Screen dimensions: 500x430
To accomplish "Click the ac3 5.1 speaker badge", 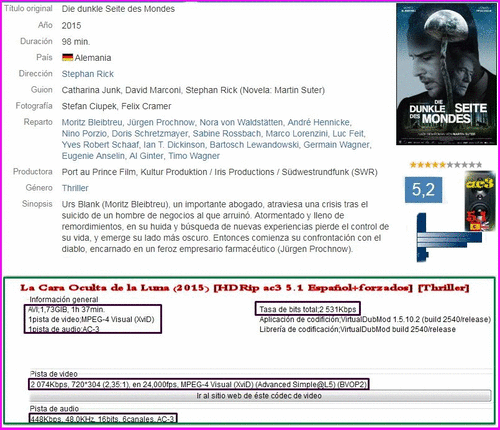I will point(479,201).
